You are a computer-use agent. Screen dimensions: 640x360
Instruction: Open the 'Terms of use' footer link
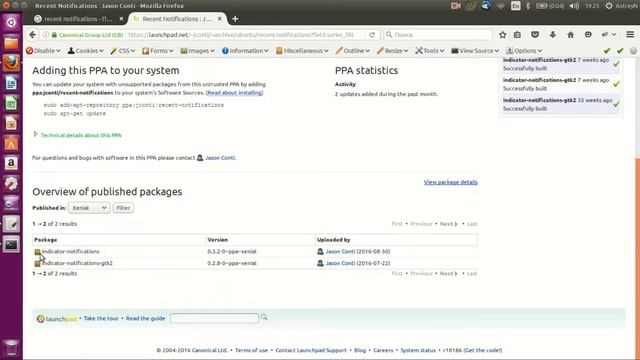251,350
